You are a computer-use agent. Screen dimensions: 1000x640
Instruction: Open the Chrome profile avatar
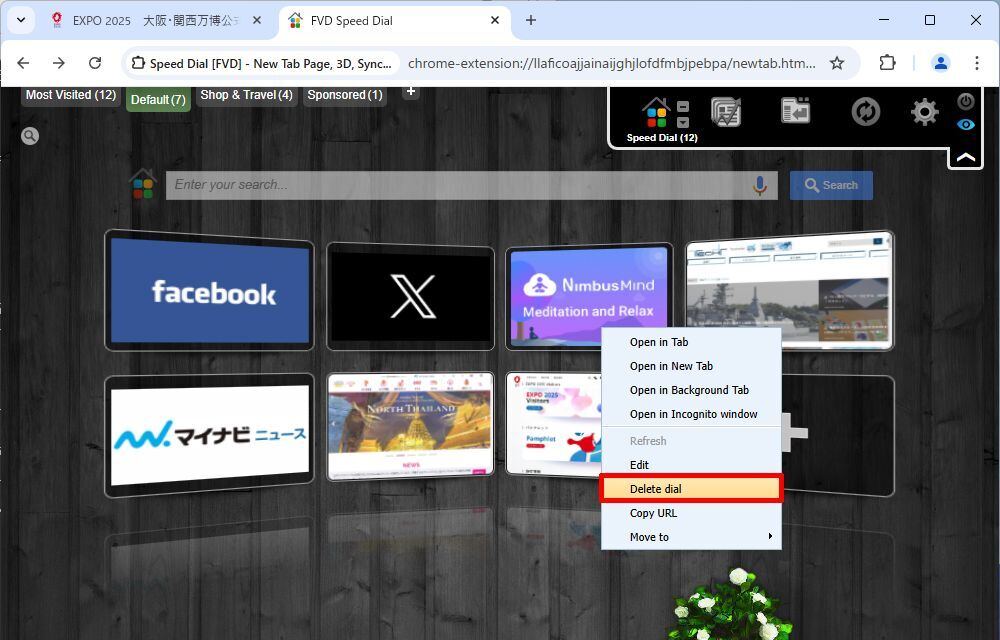(940, 62)
